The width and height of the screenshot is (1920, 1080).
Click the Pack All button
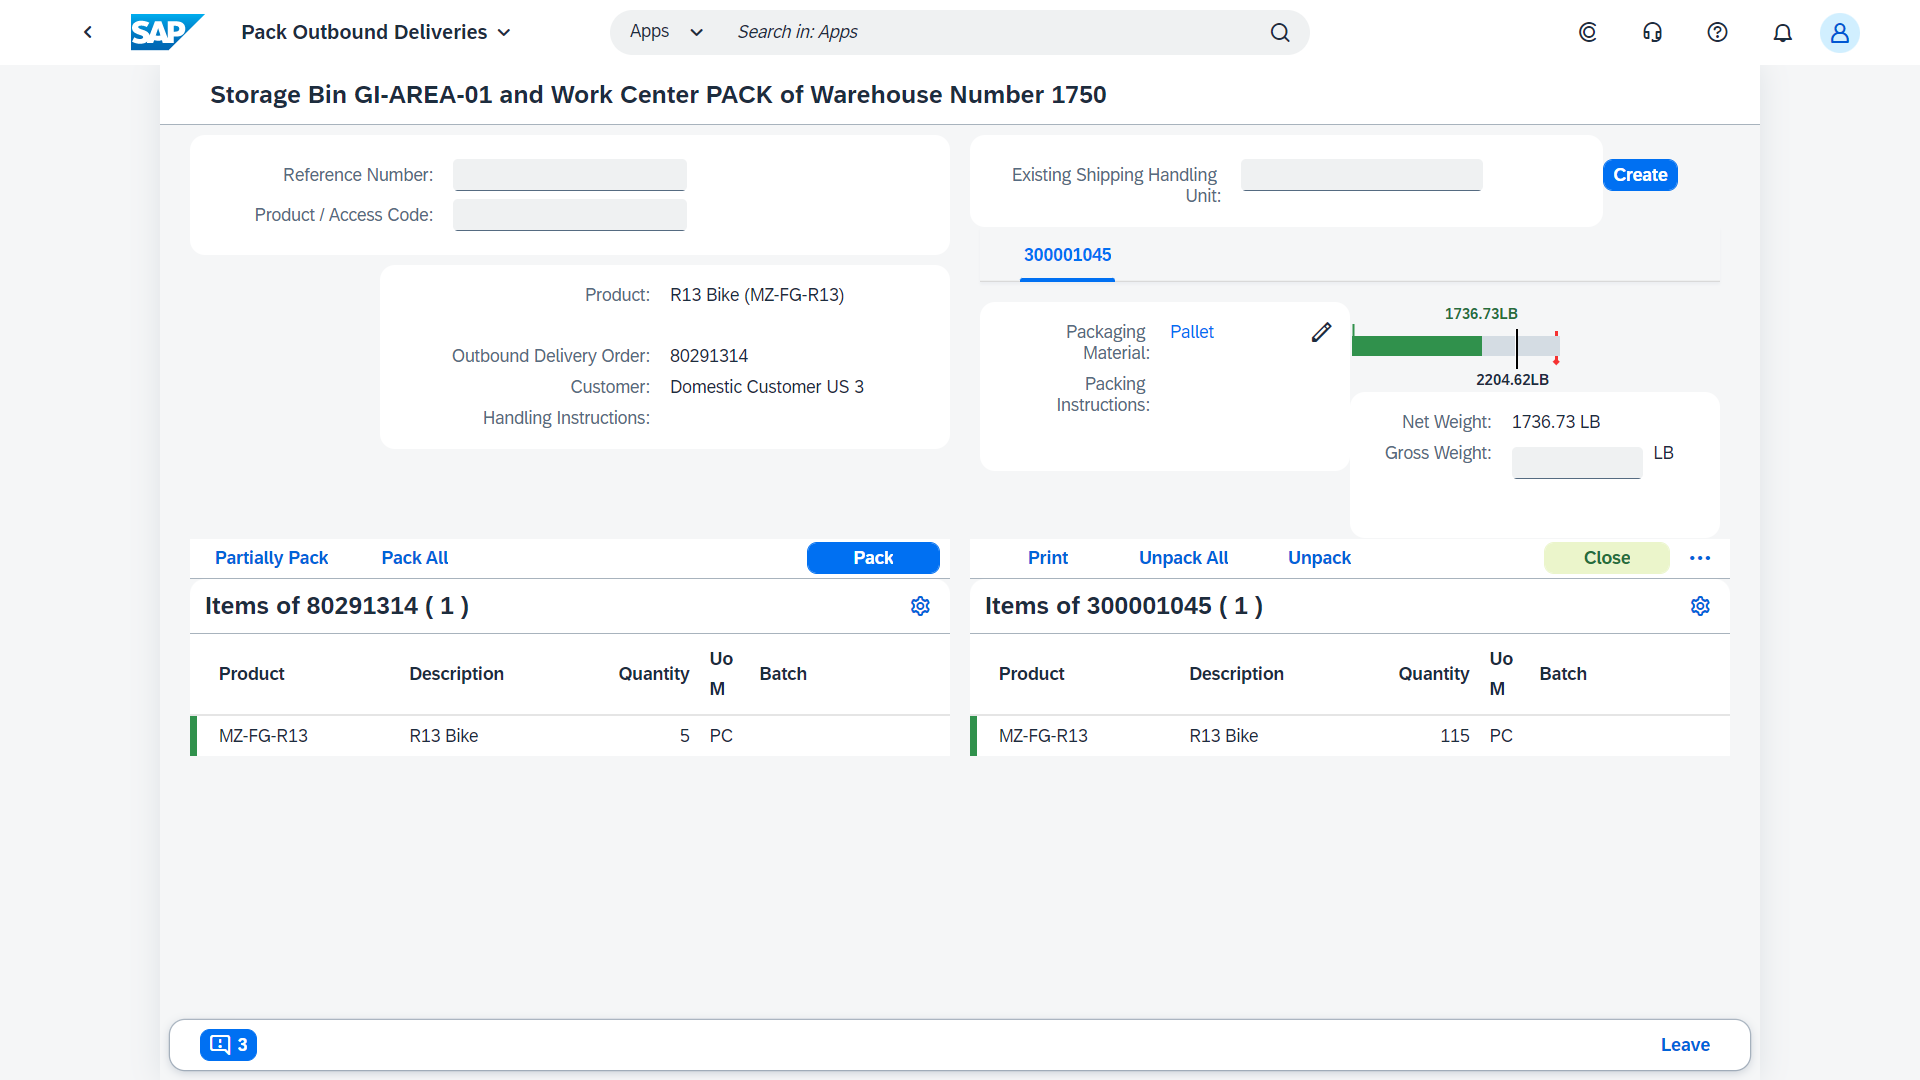[x=414, y=558]
